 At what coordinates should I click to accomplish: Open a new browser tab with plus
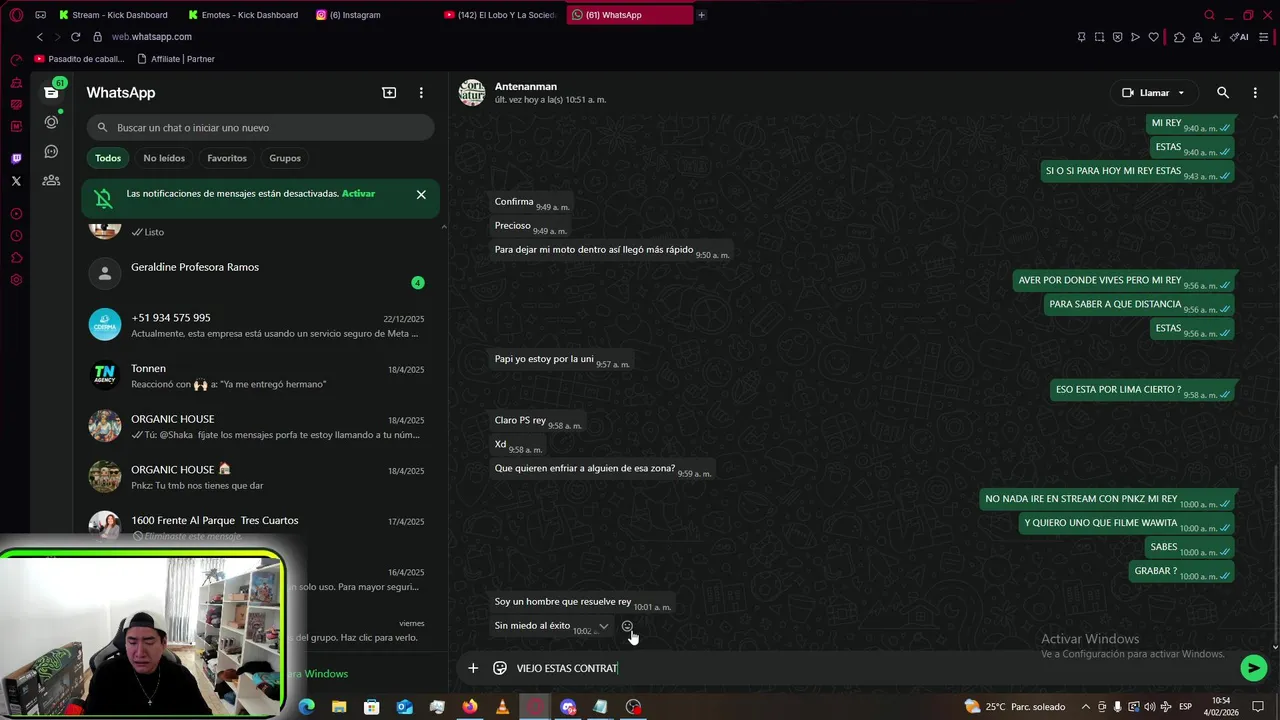tap(701, 15)
